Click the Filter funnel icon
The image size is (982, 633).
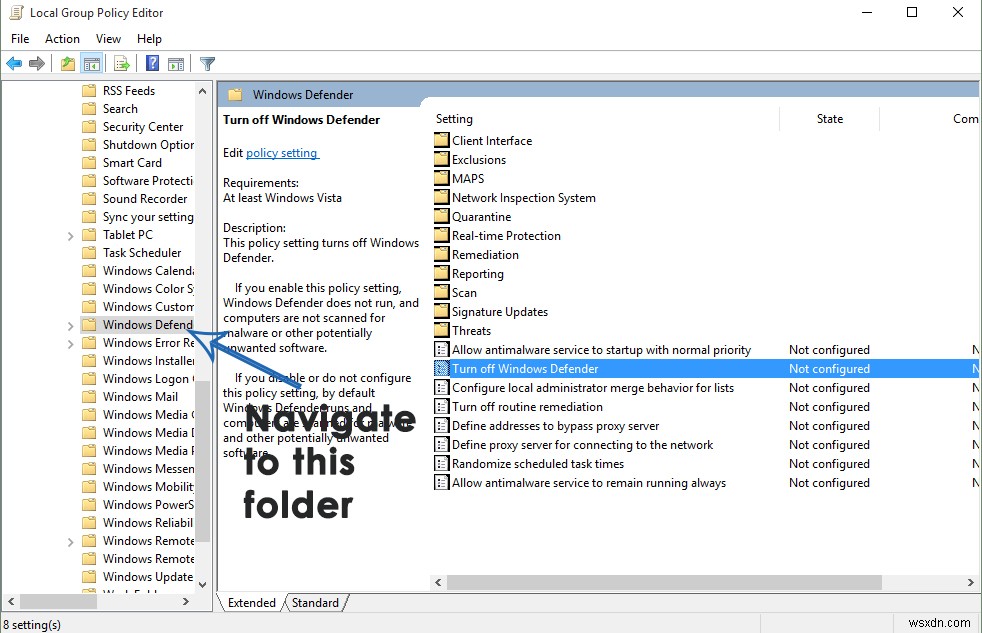pos(207,63)
